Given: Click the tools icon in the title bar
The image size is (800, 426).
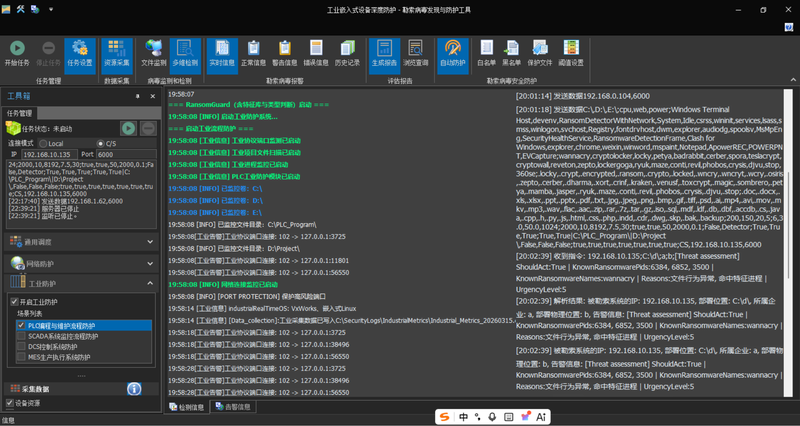Looking at the screenshot, I should (20, 9).
